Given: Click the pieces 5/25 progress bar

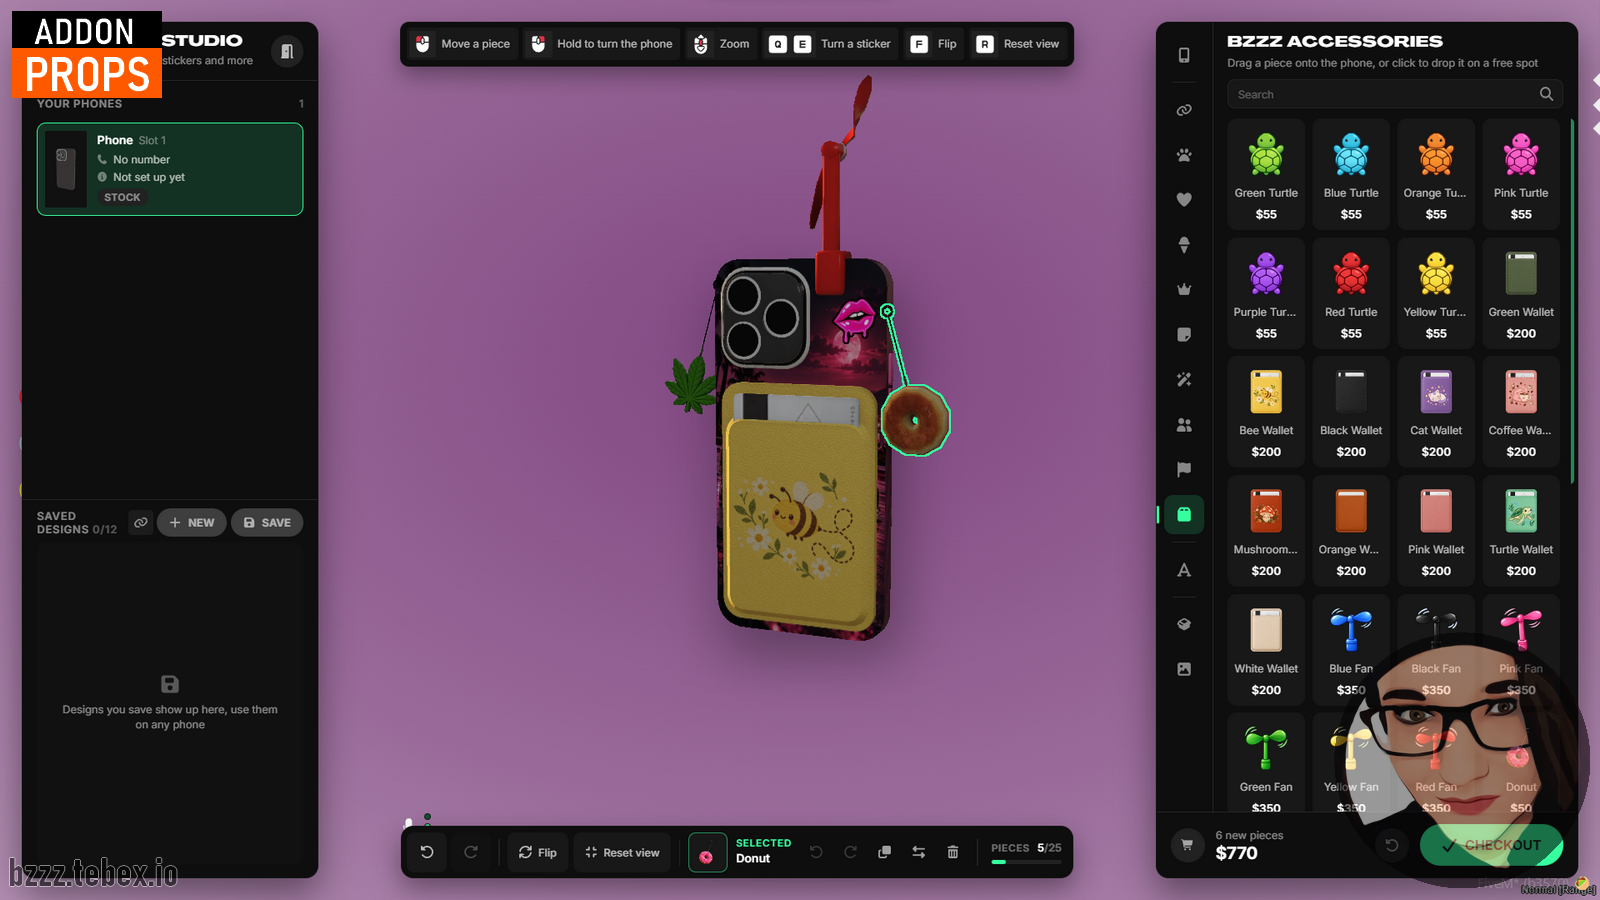Looking at the screenshot, I should [1026, 862].
